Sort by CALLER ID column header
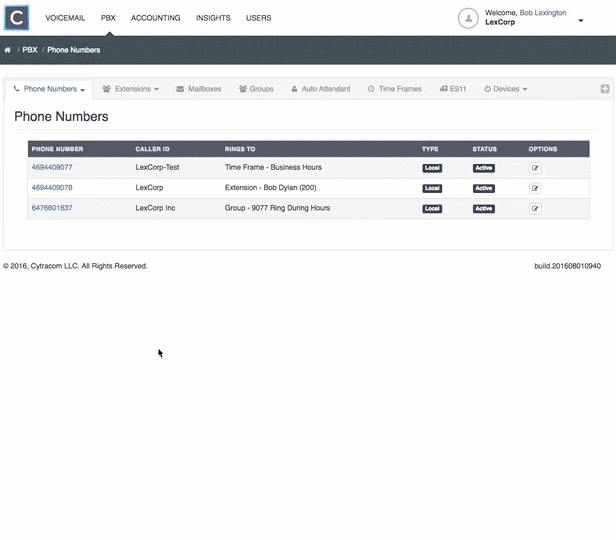Image resolution: width=616 pixels, height=540 pixels. (152, 149)
